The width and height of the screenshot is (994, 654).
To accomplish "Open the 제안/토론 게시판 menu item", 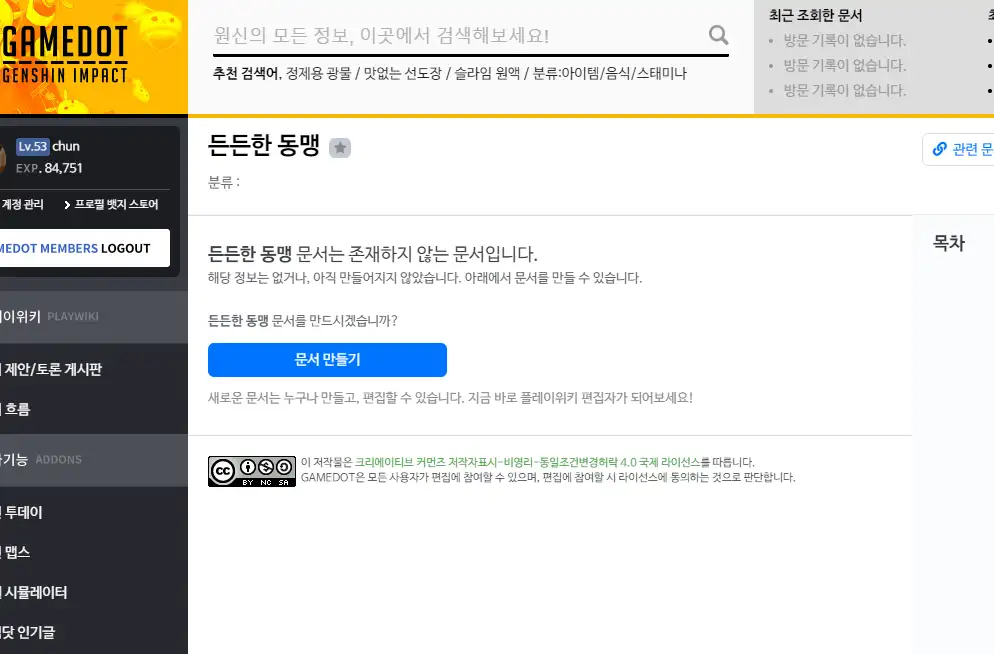I will coord(52,370).
